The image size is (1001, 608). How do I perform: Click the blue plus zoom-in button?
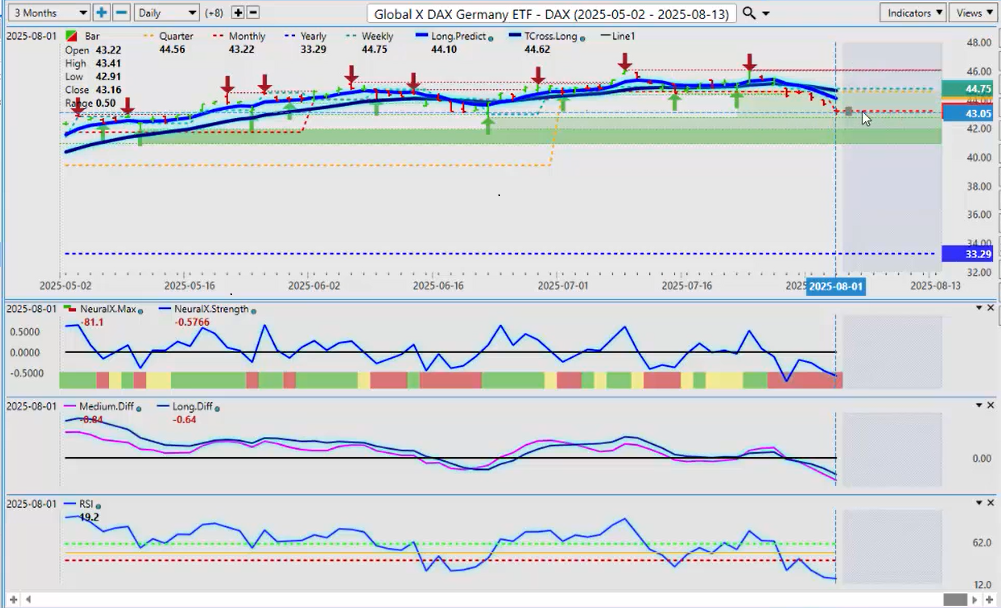coord(102,13)
